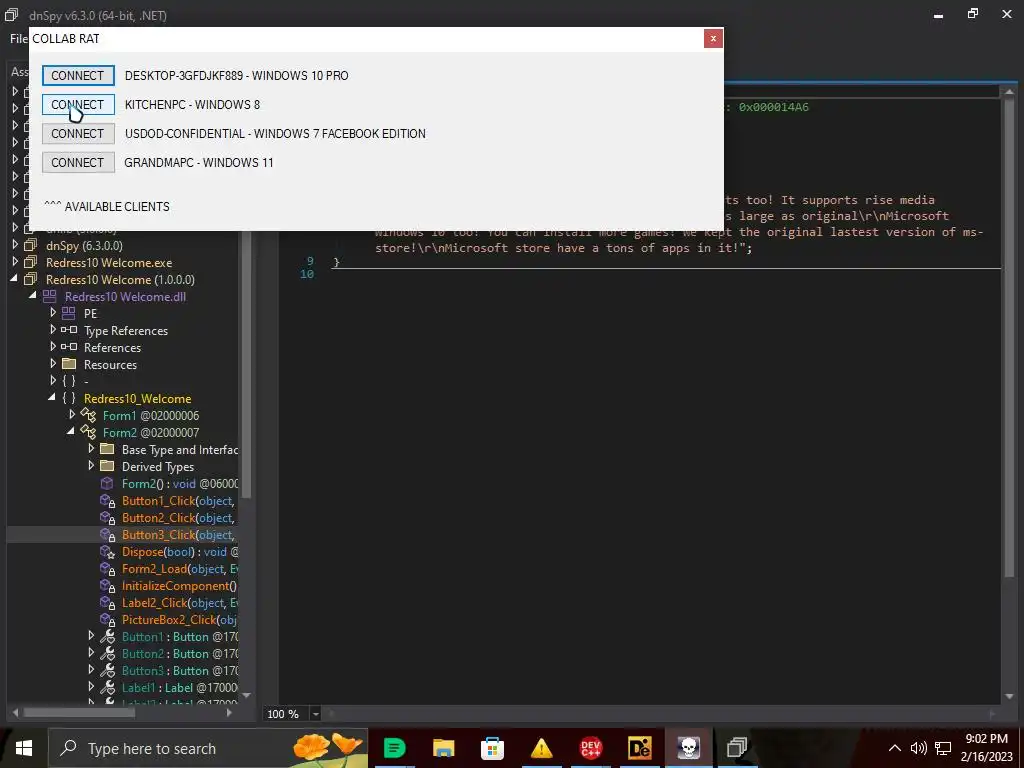Expand the Form1 class node
The width and height of the screenshot is (1024, 768).
(x=72, y=415)
